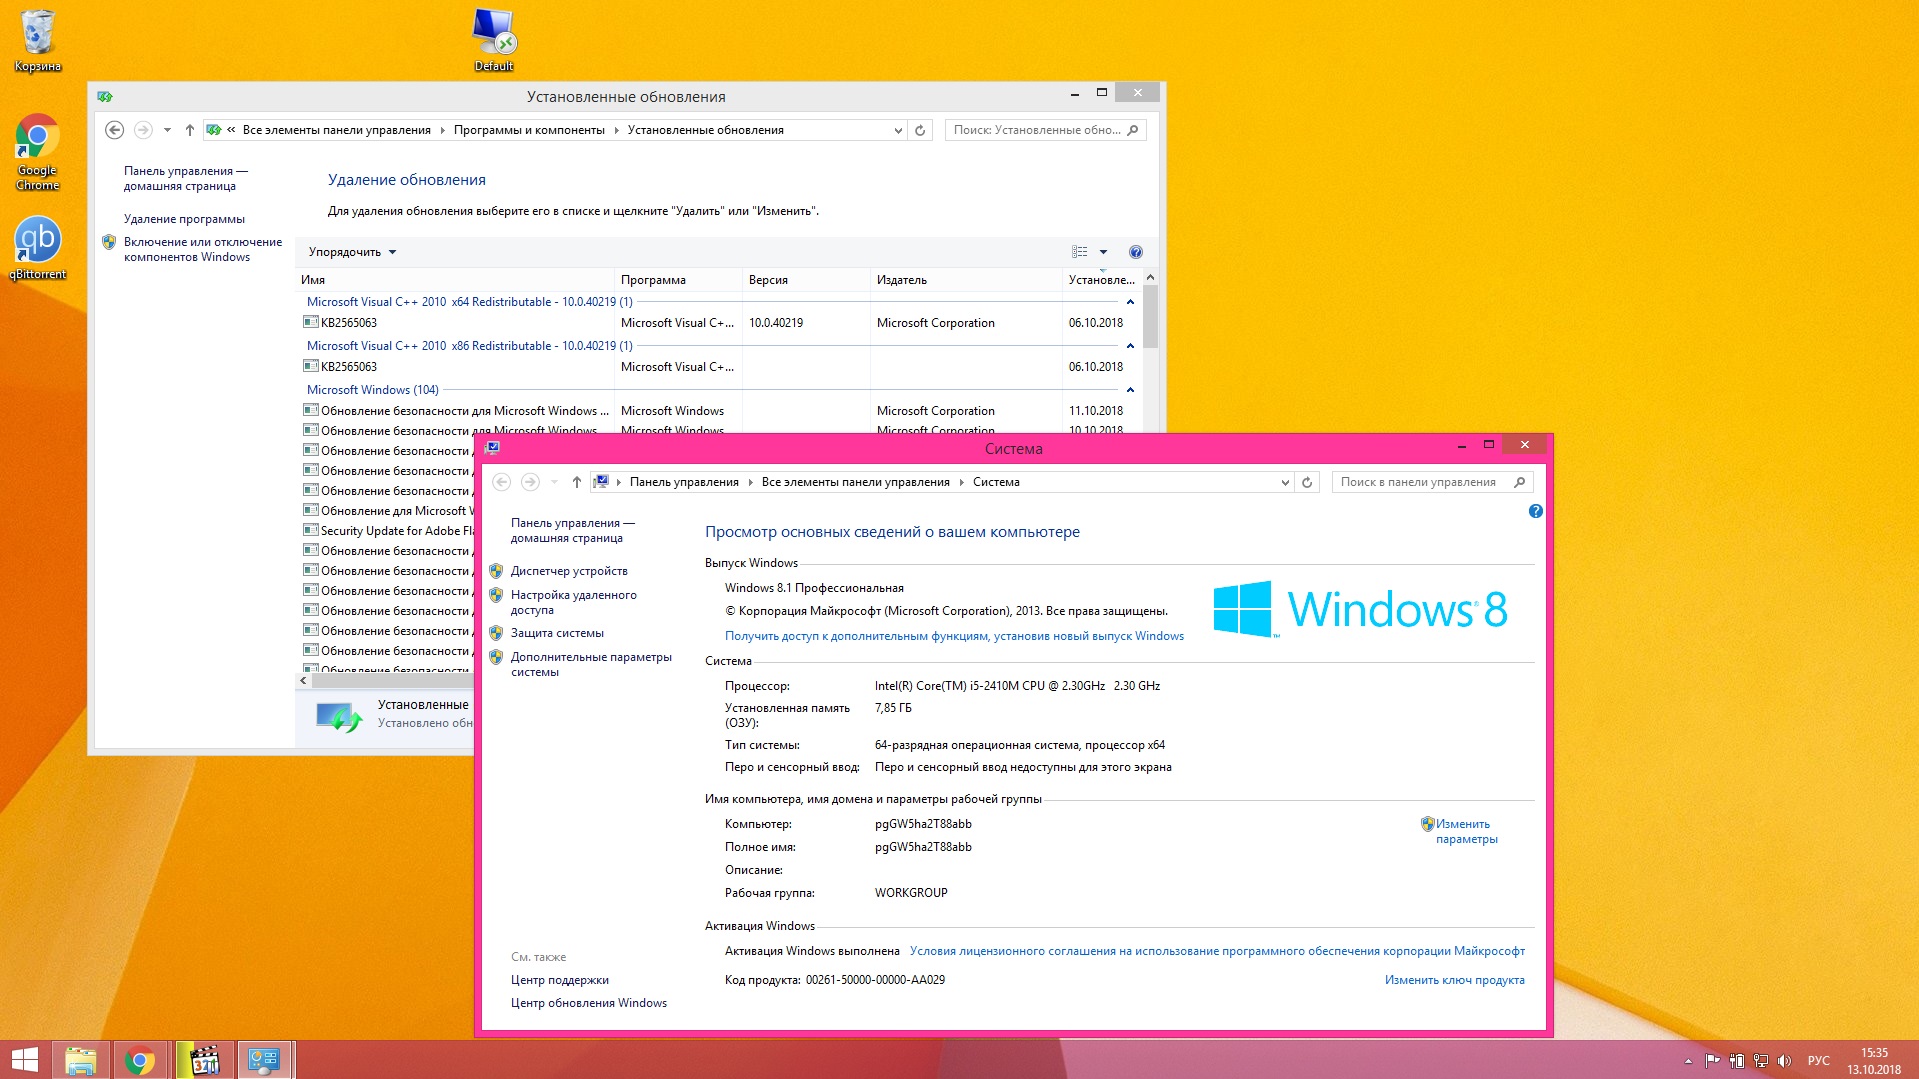Open Центр поддержки link
Image resolution: width=1919 pixels, height=1079 pixels.
559,980
